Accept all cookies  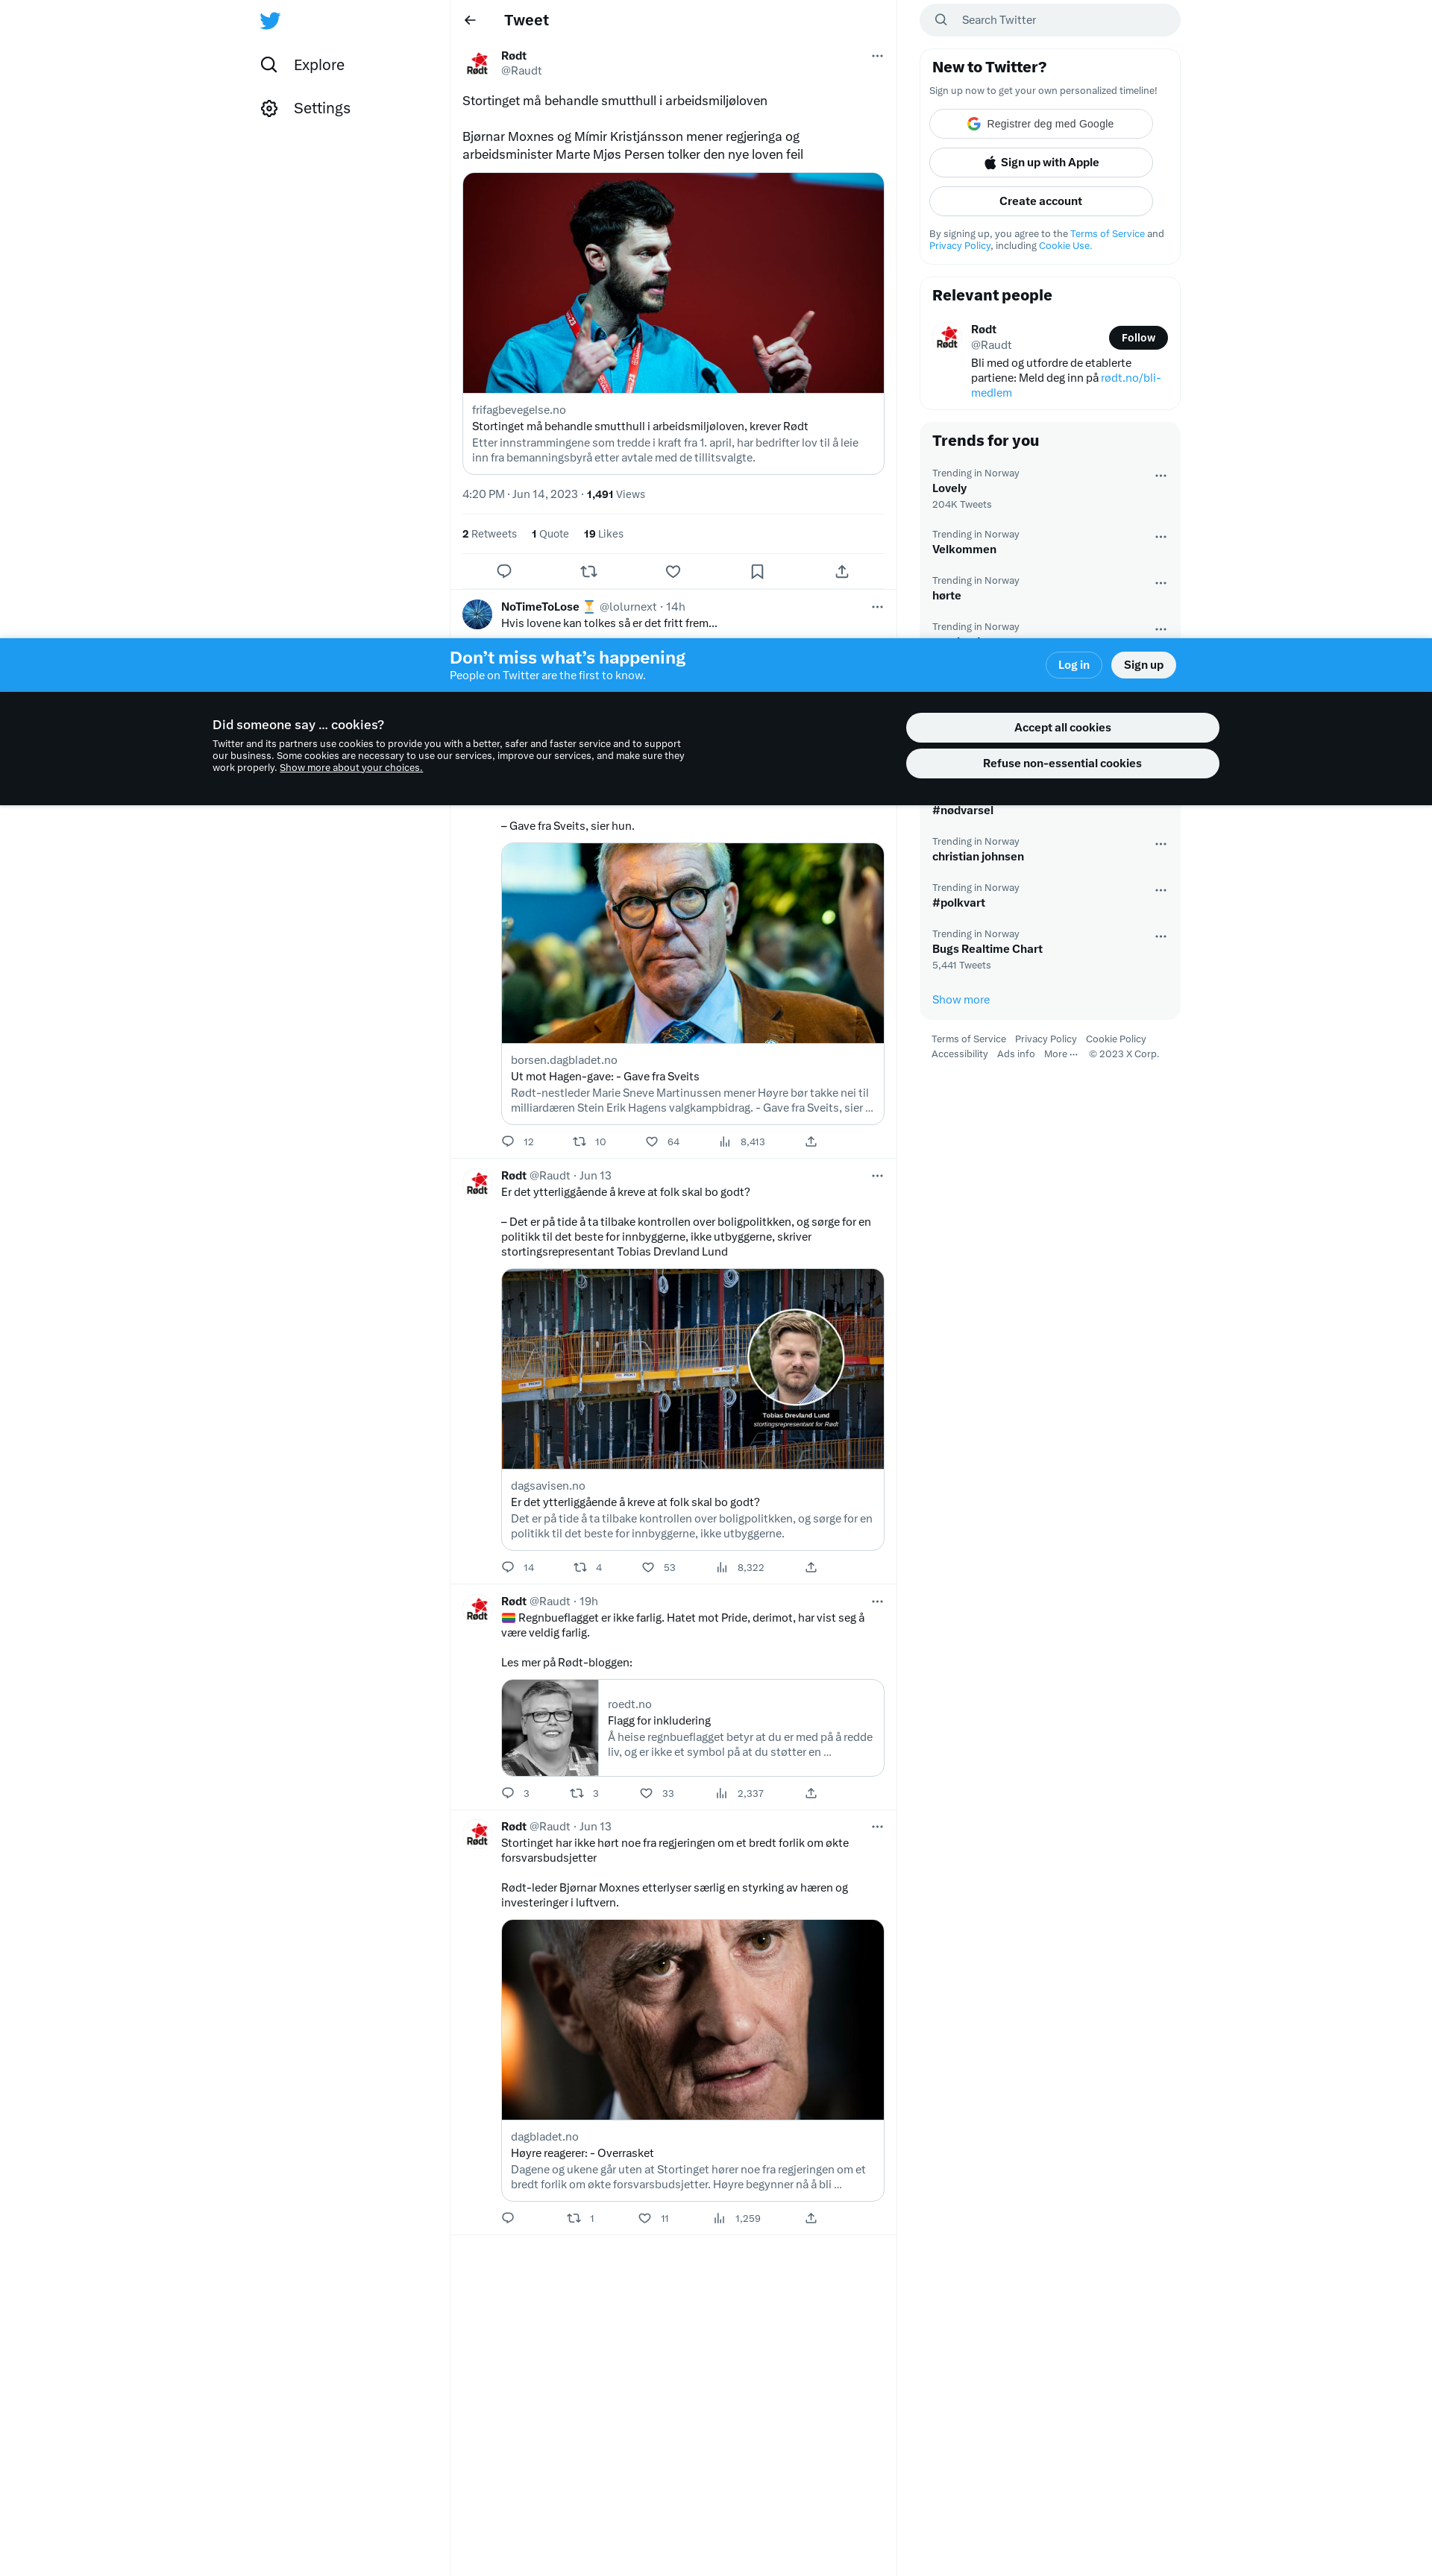click(1062, 728)
